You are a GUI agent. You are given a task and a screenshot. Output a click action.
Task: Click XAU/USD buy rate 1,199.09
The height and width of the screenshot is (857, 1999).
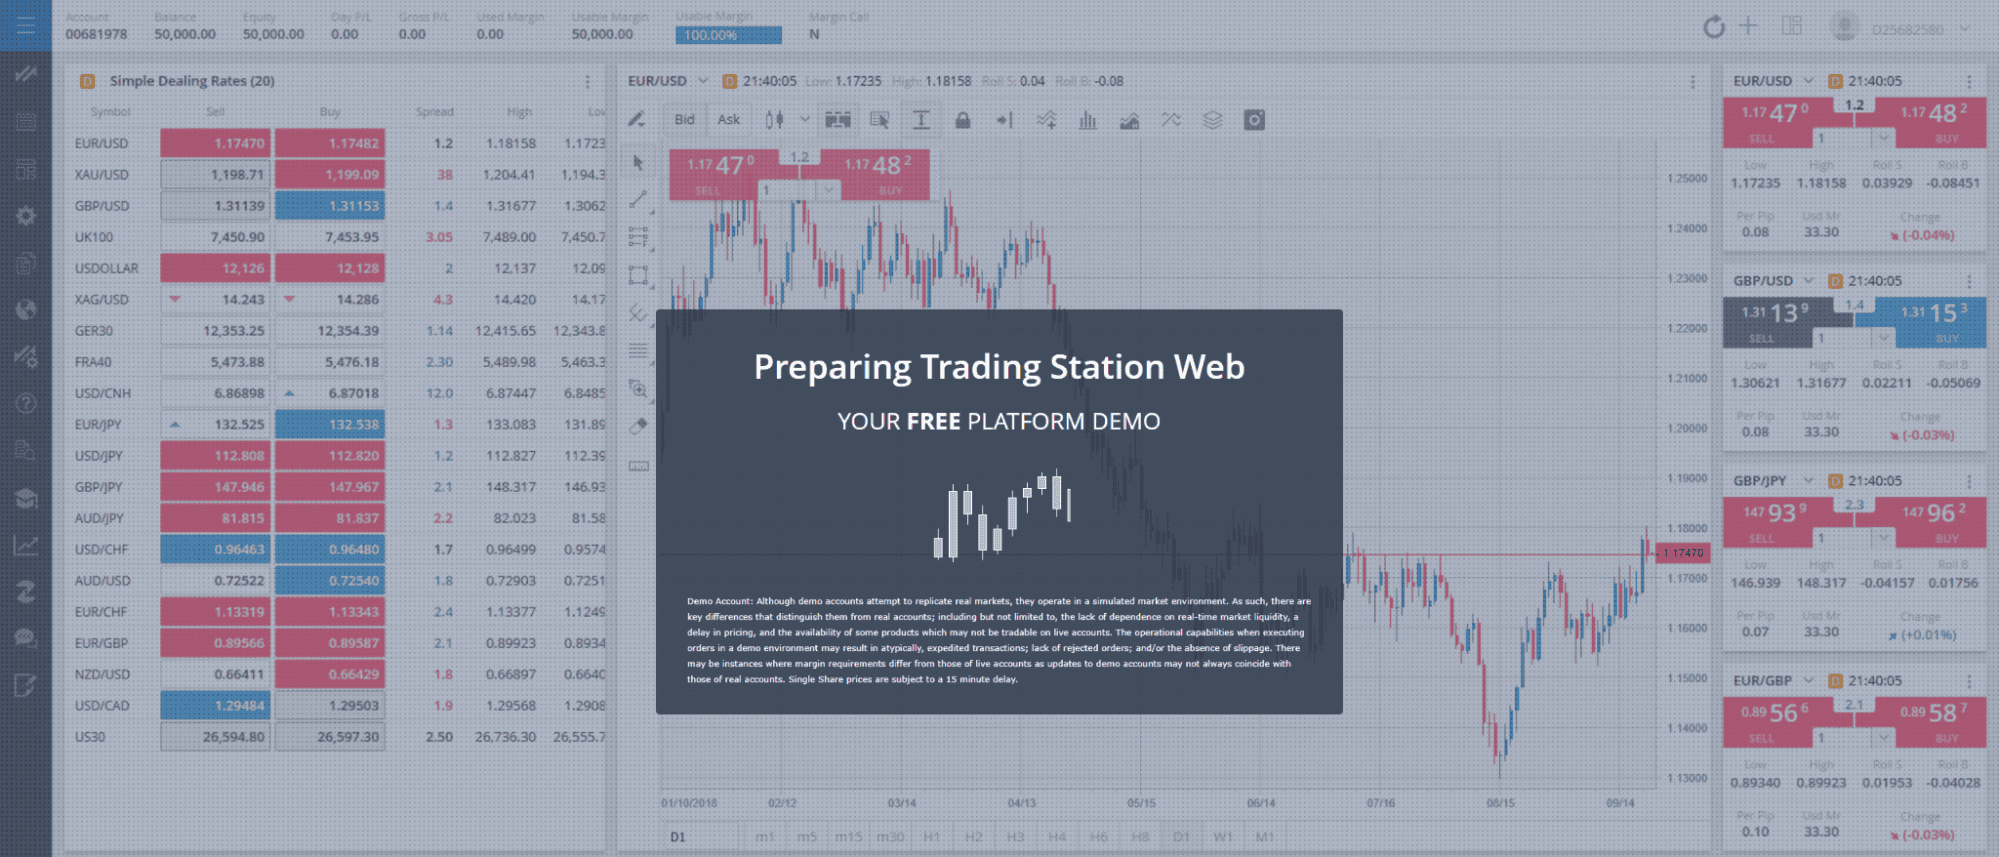tap(329, 174)
